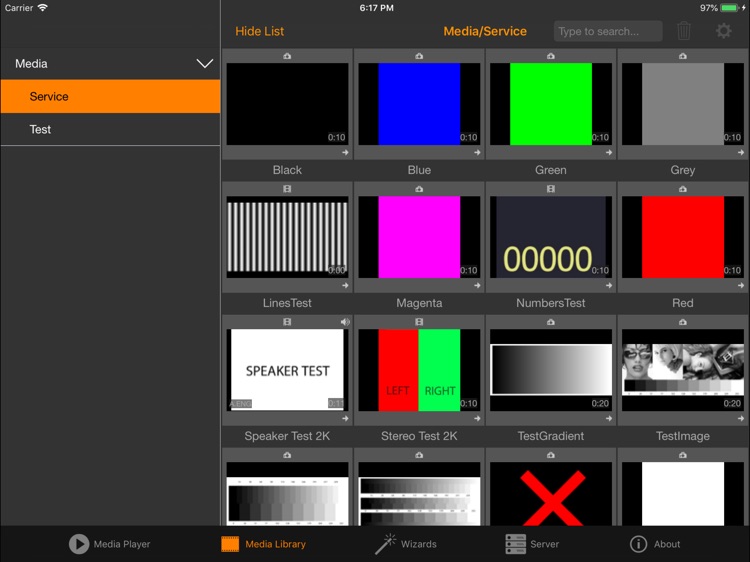Select the white square thumbnail in bottom row
750x562 pixels.
click(683, 494)
